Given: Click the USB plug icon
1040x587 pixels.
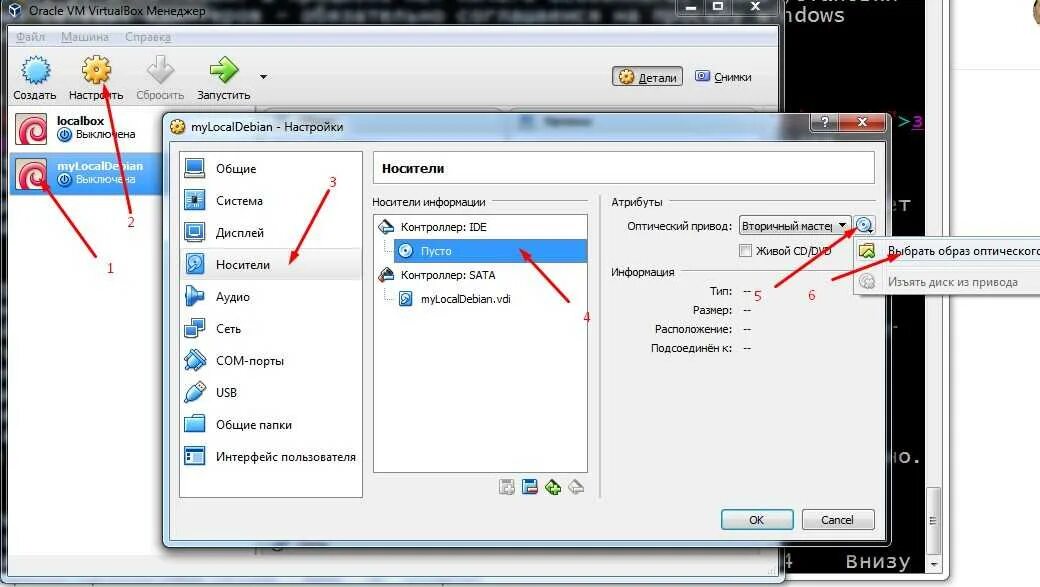Looking at the screenshot, I should [194, 391].
